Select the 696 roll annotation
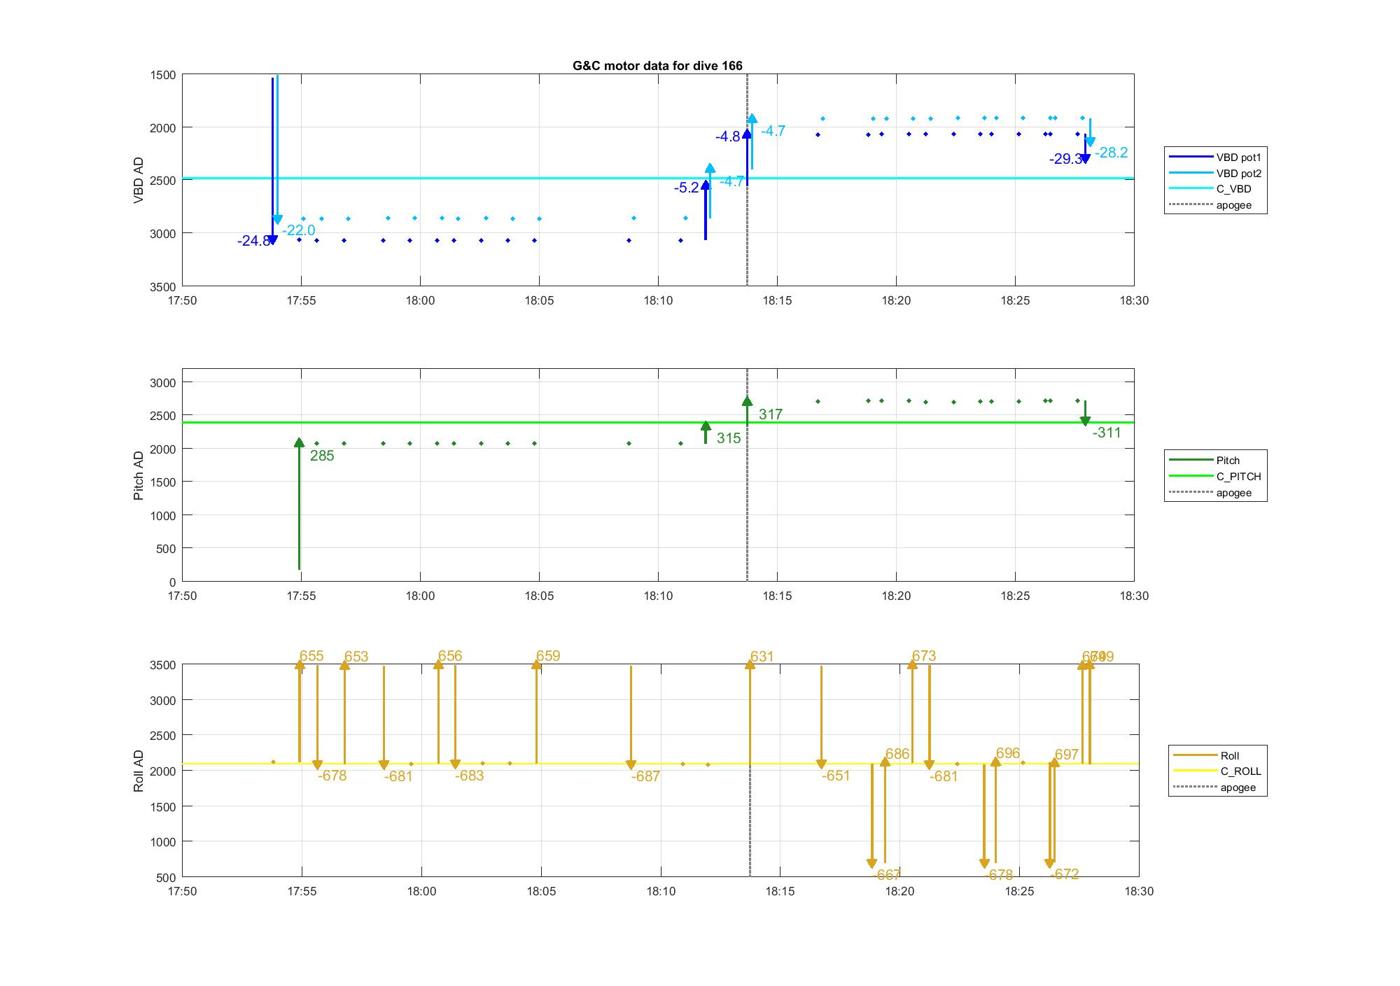This screenshot has width=1400, height=986. click(x=1008, y=753)
